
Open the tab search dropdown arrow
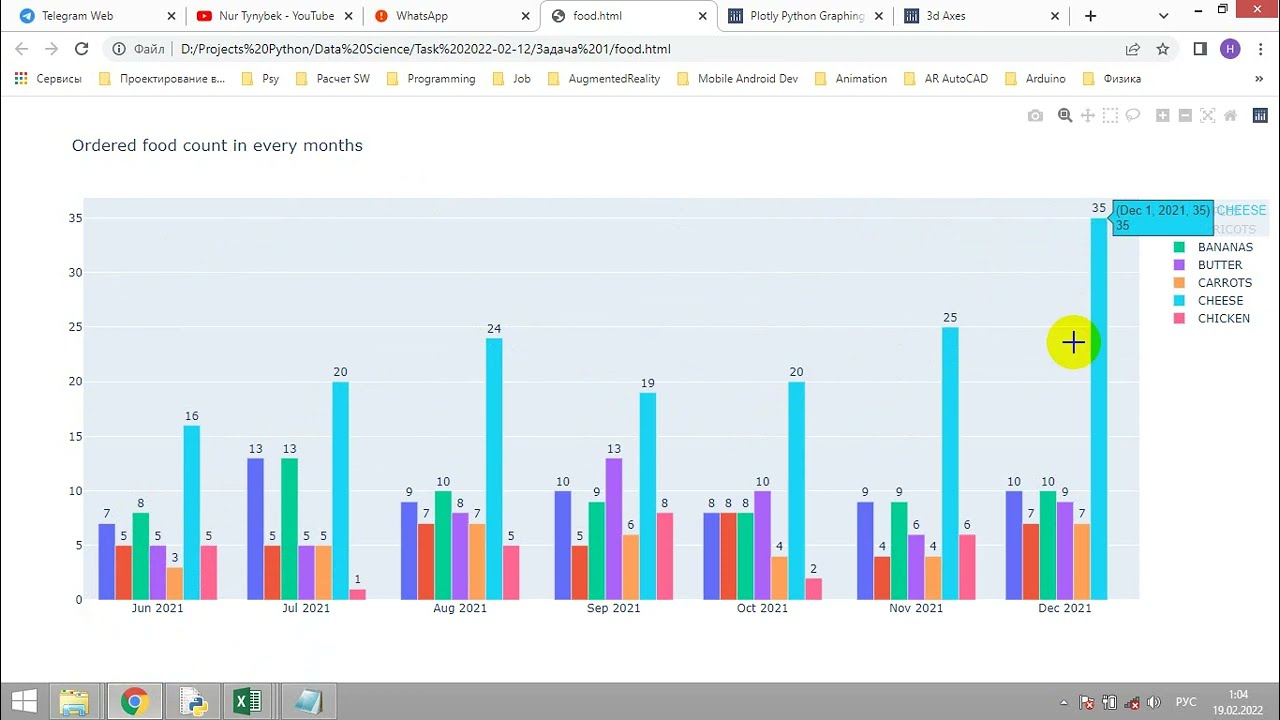(1164, 16)
